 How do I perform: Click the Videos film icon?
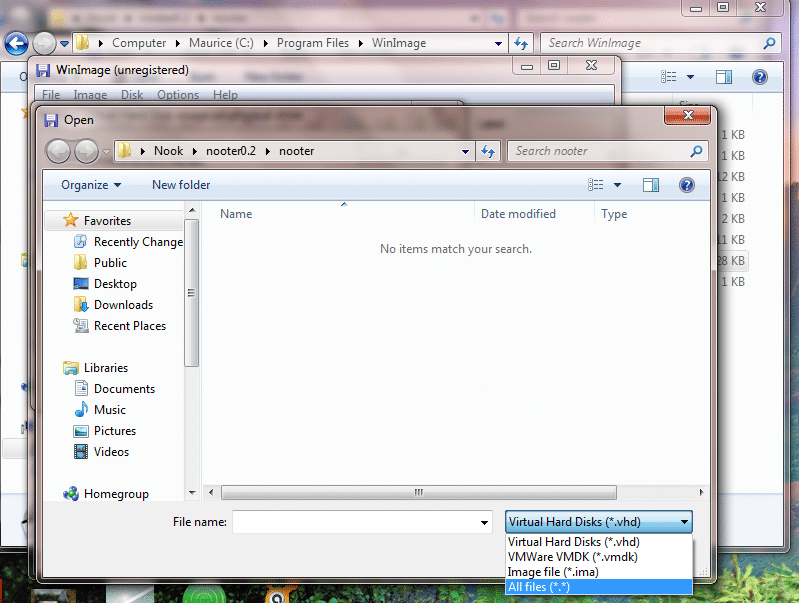(x=81, y=452)
